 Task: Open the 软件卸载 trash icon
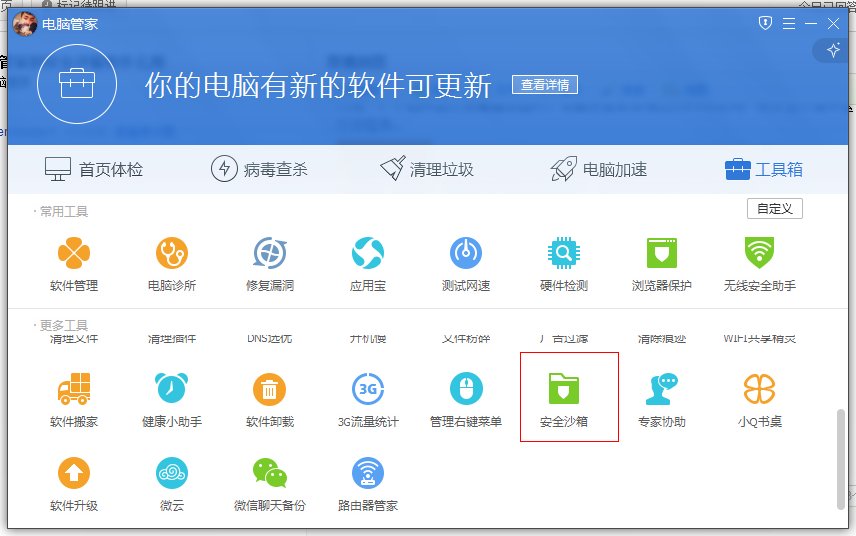point(270,389)
